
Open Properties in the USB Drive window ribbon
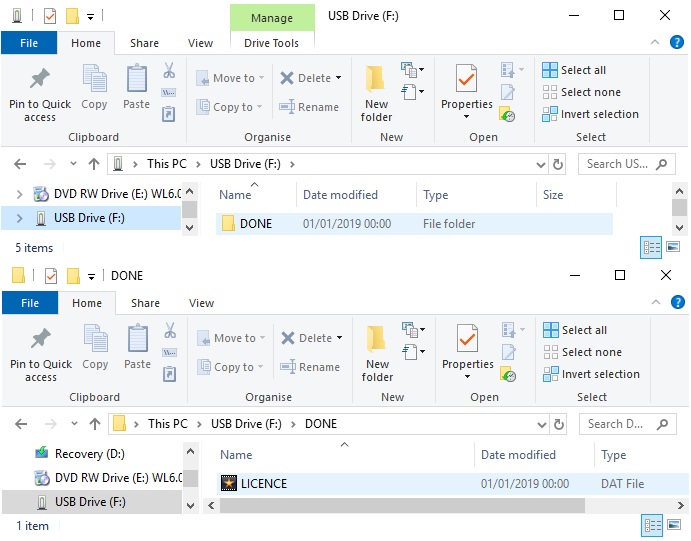[467, 95]
